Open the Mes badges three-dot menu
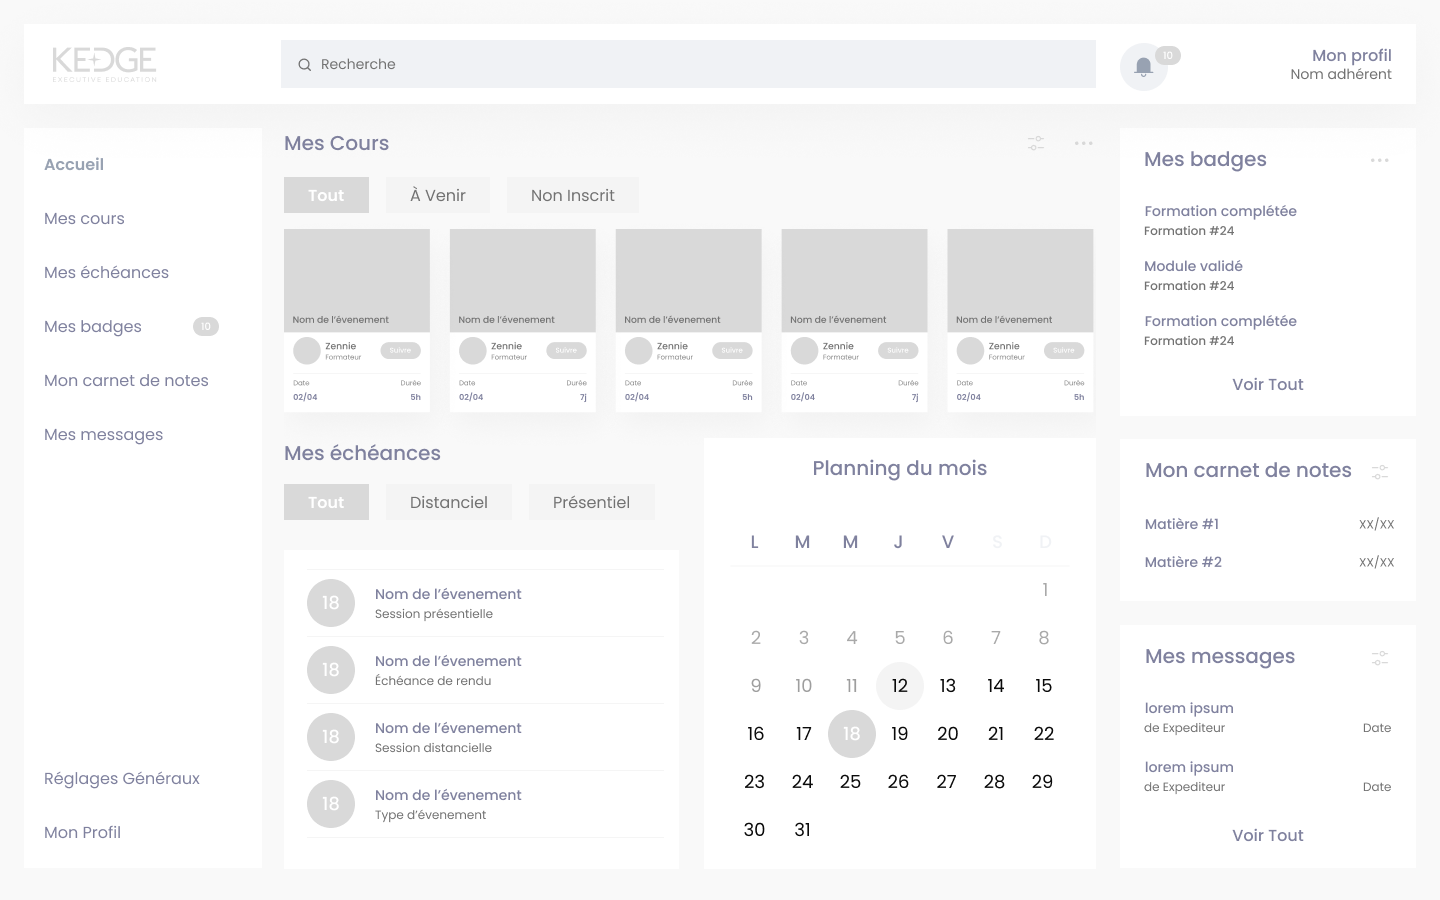Image resolution: width=1440 pixels, height=900 pixels. 1379,160
